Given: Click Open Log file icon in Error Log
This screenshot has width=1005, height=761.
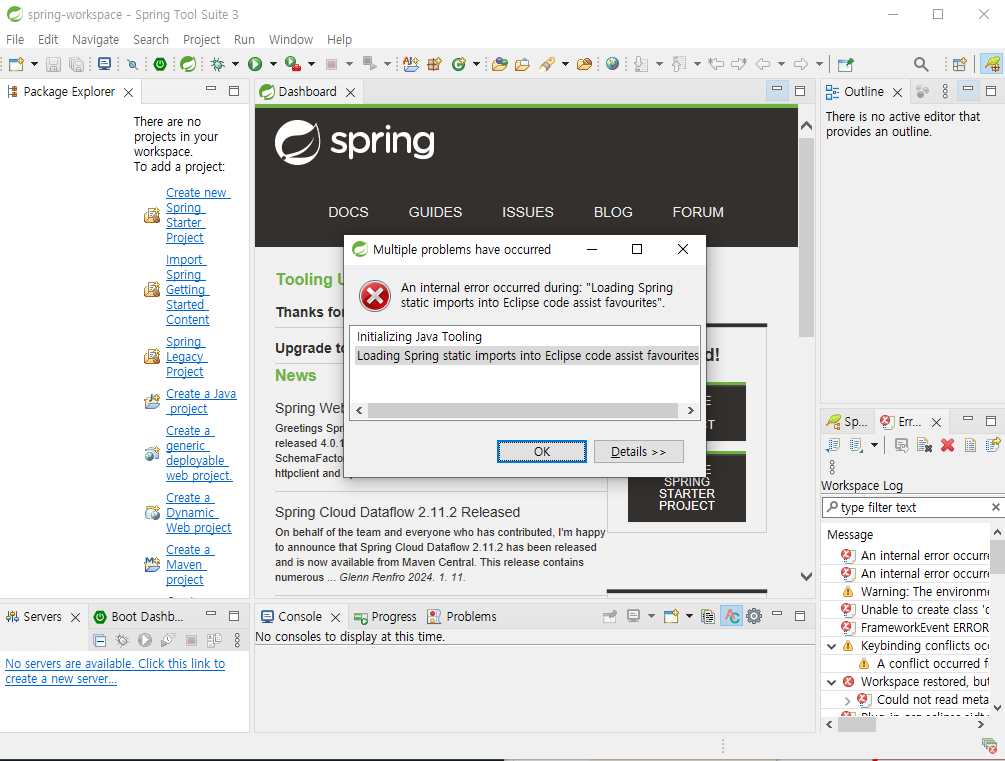Looking at the screenshot, I should (x=970, y=444).
